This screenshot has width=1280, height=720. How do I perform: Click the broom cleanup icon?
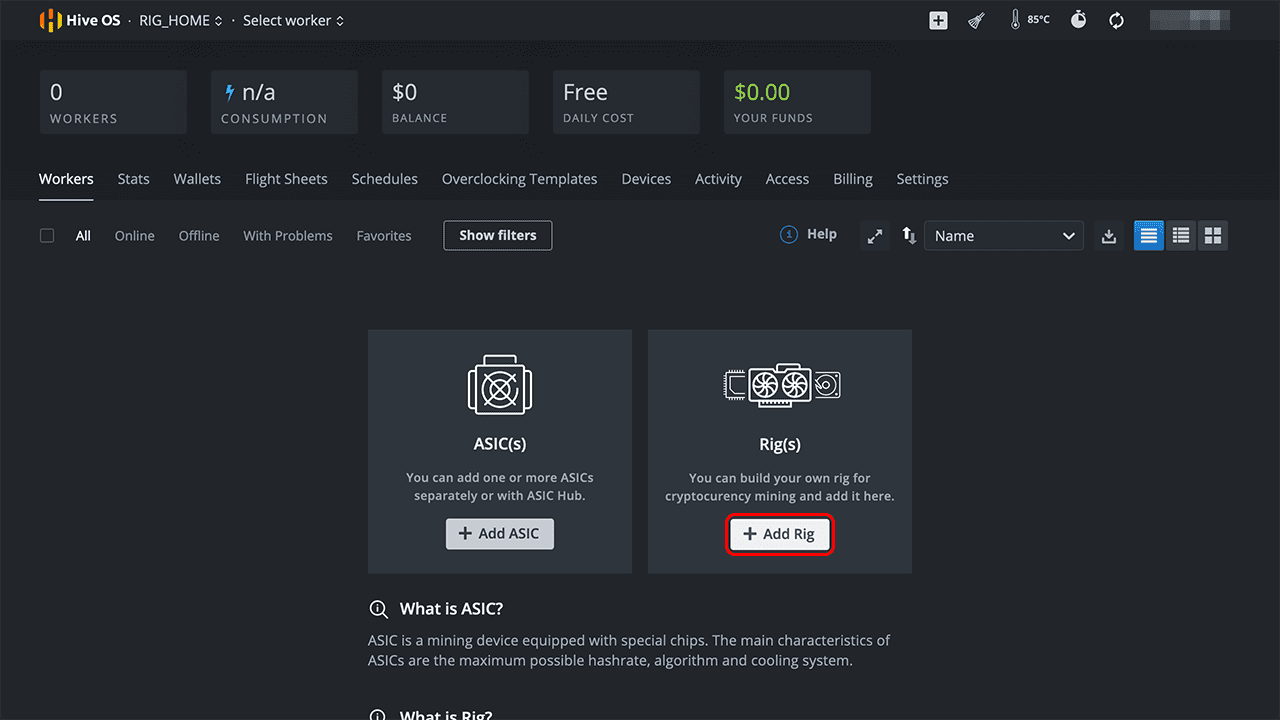pos(977,20)
